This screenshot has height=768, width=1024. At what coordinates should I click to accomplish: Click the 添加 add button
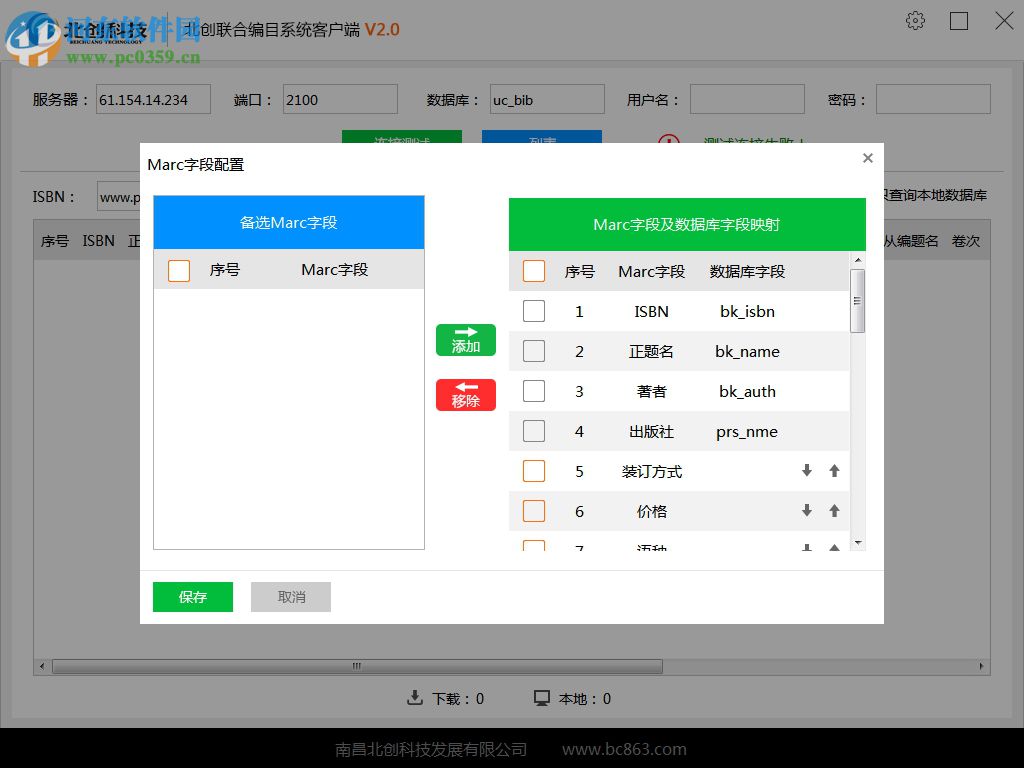[x=465, y=340]
